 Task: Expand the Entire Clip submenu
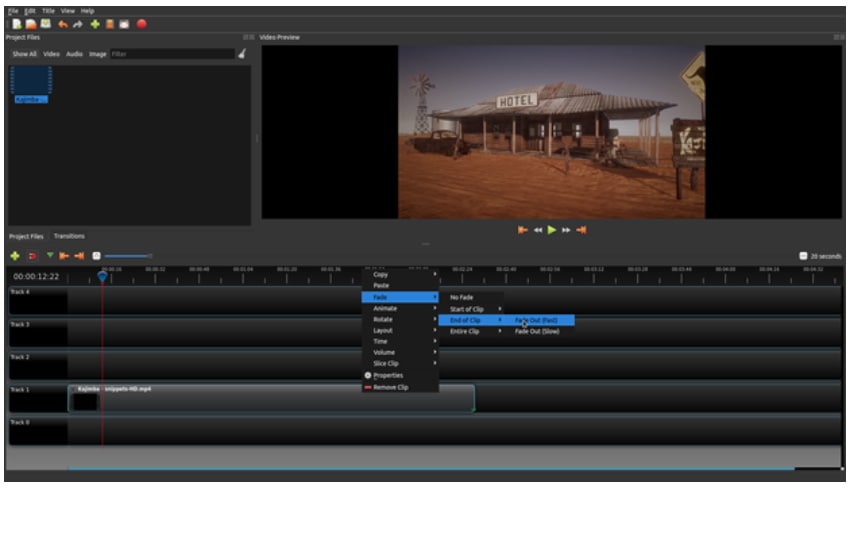[471, 331]
